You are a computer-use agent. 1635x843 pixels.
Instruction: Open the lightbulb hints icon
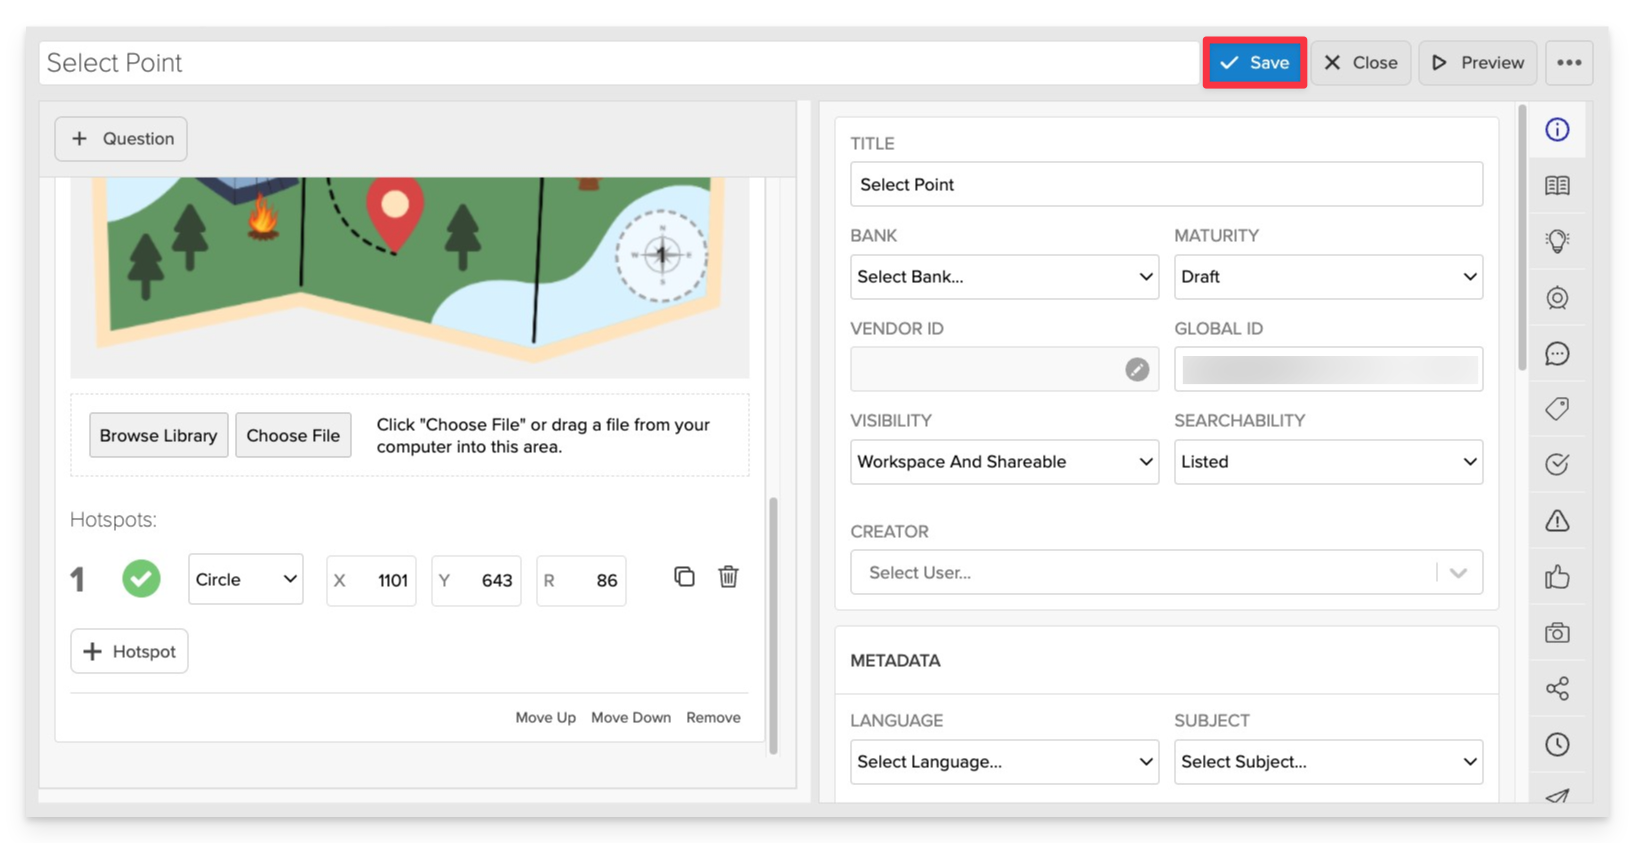1557,241
